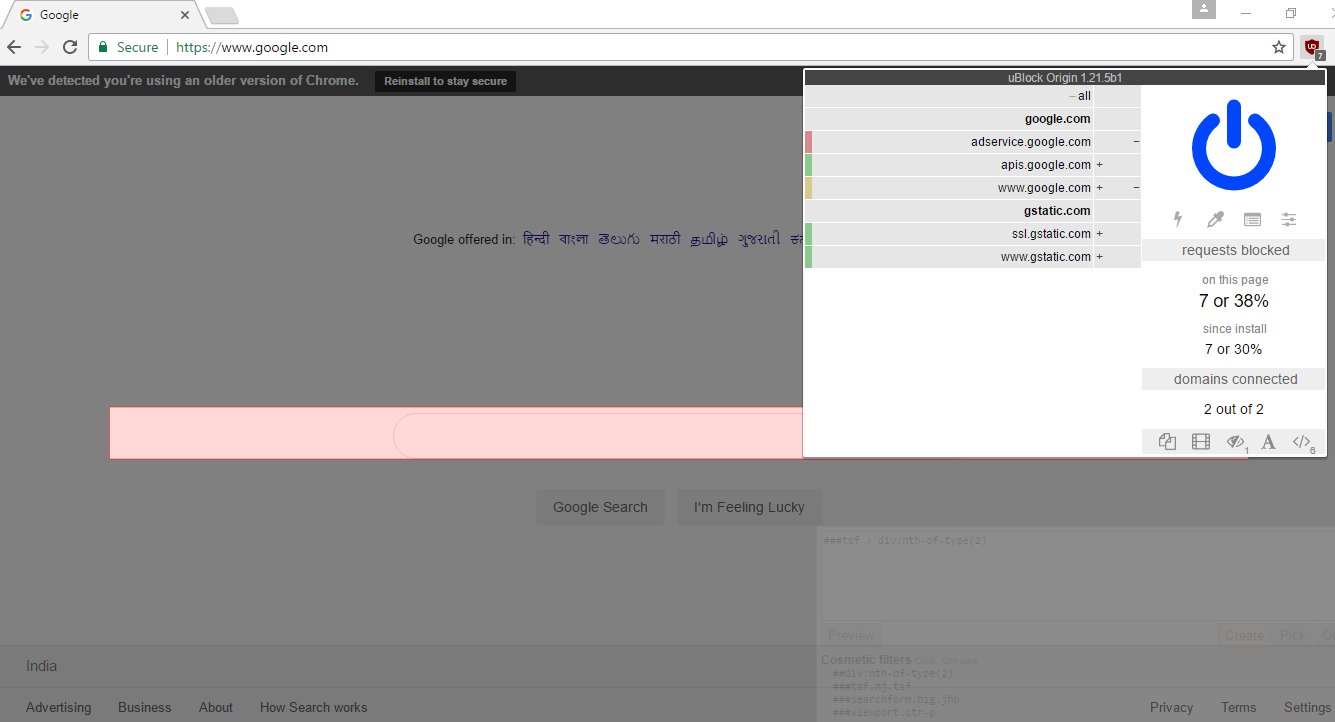
Task: Click the Pick button in picker dialog
Action: pos(1293,635)
